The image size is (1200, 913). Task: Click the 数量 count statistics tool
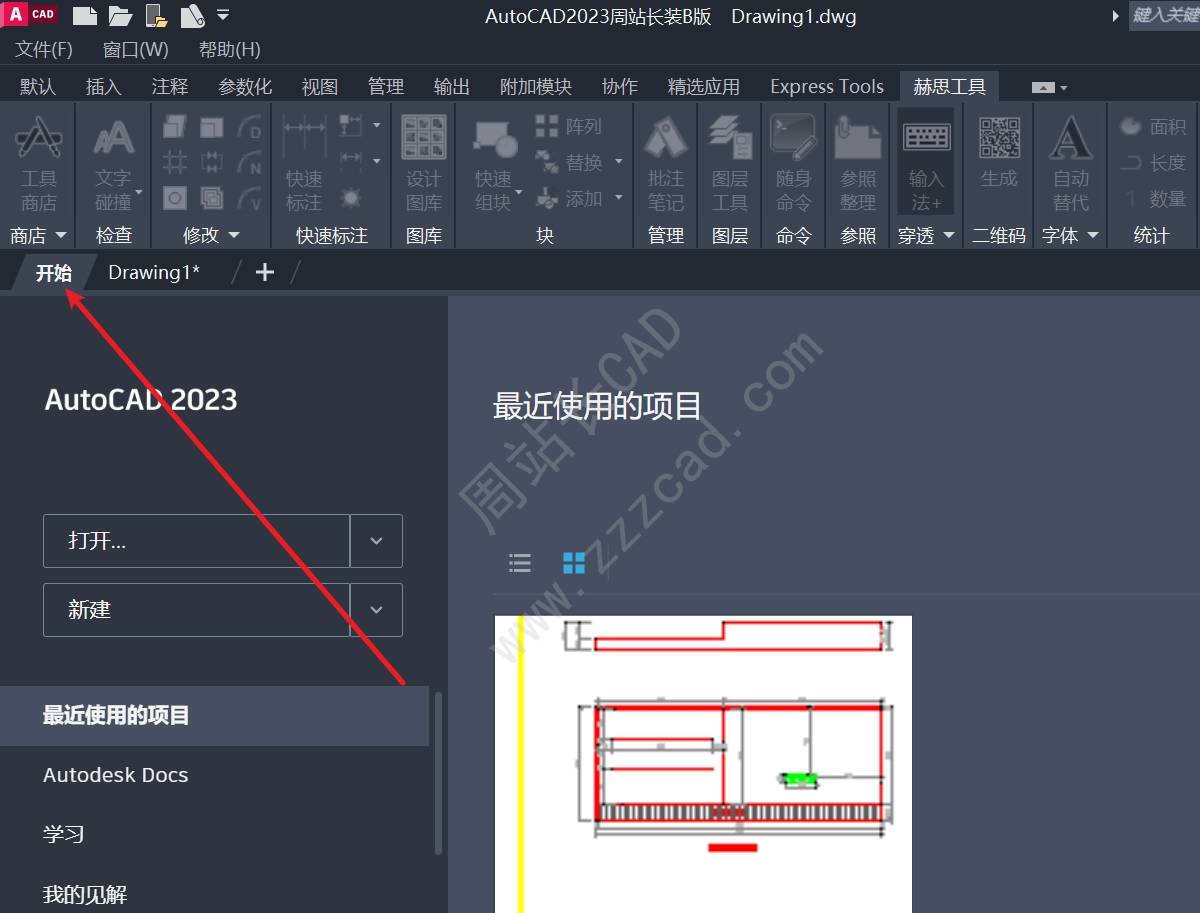coord(1153,198)
